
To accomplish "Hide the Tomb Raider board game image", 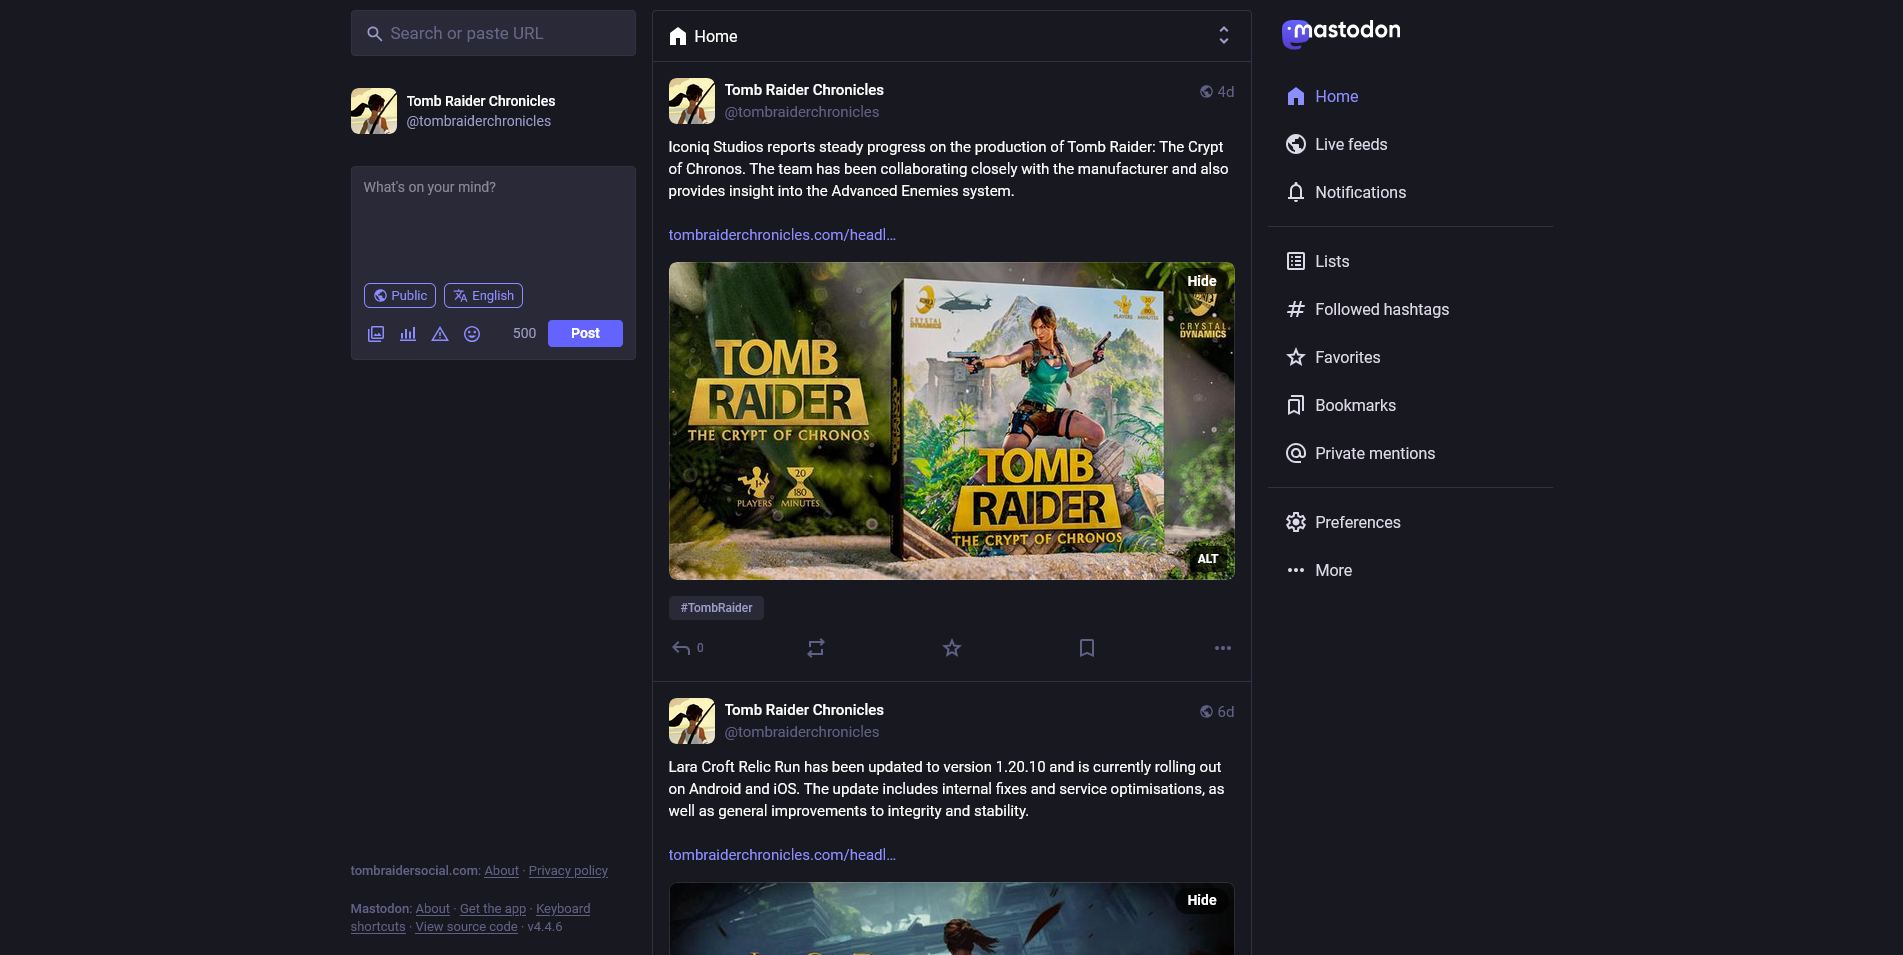I will click(x=1201, y=281).
